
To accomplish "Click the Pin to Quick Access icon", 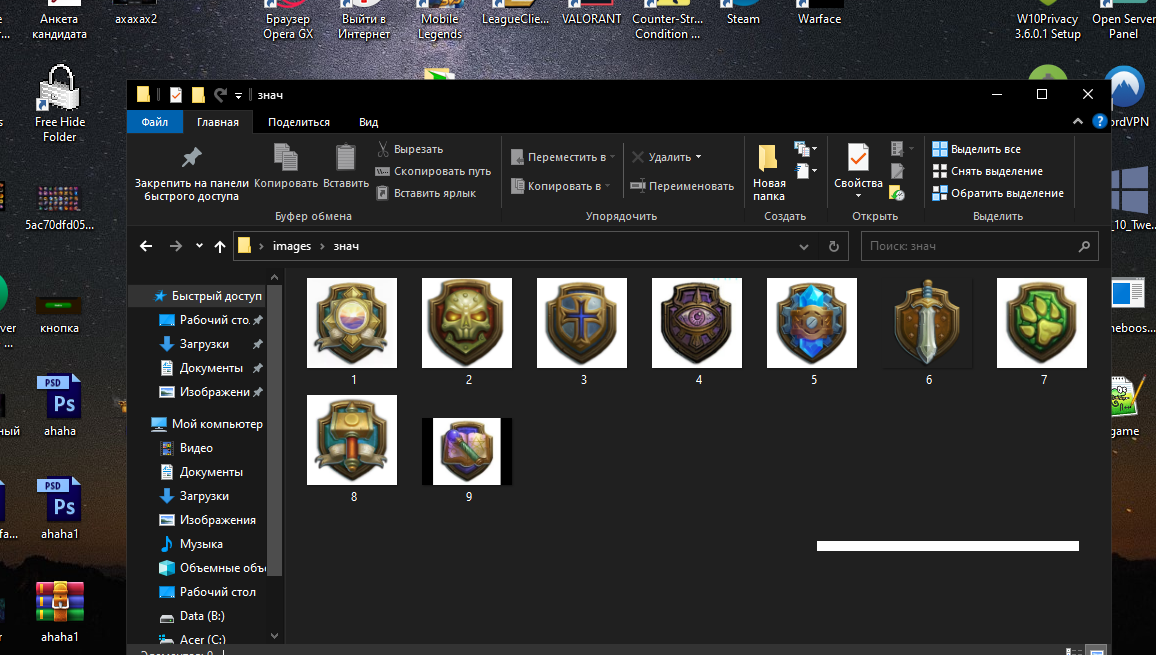I will point(190,159).
